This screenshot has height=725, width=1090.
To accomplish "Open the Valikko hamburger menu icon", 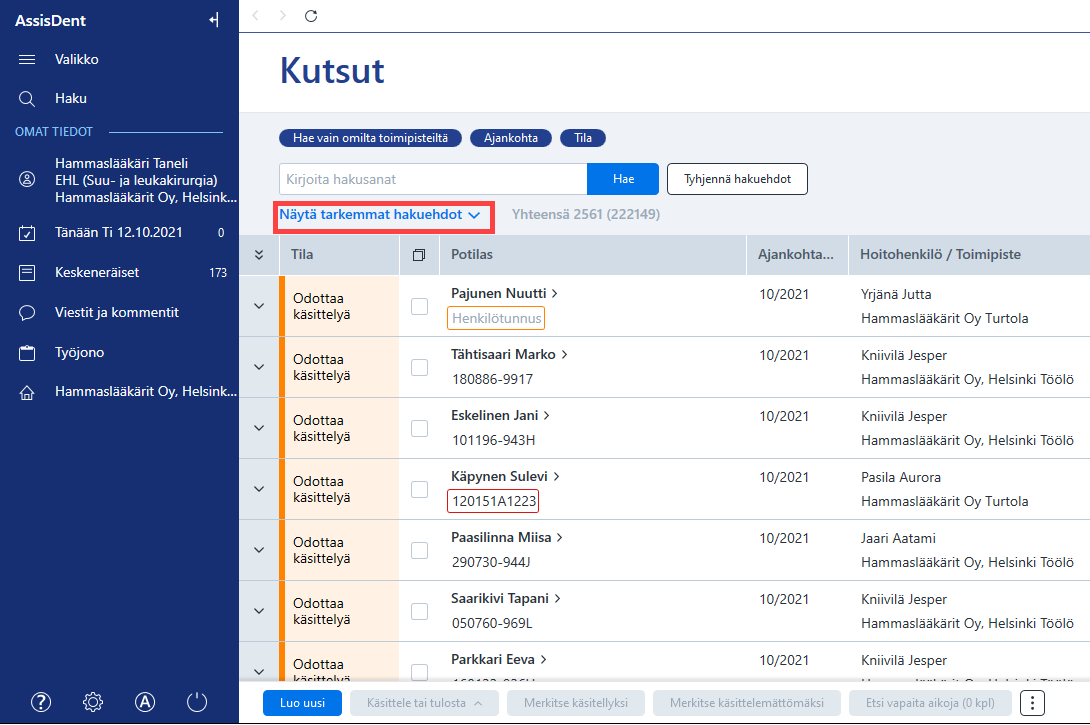I will 27,60.
